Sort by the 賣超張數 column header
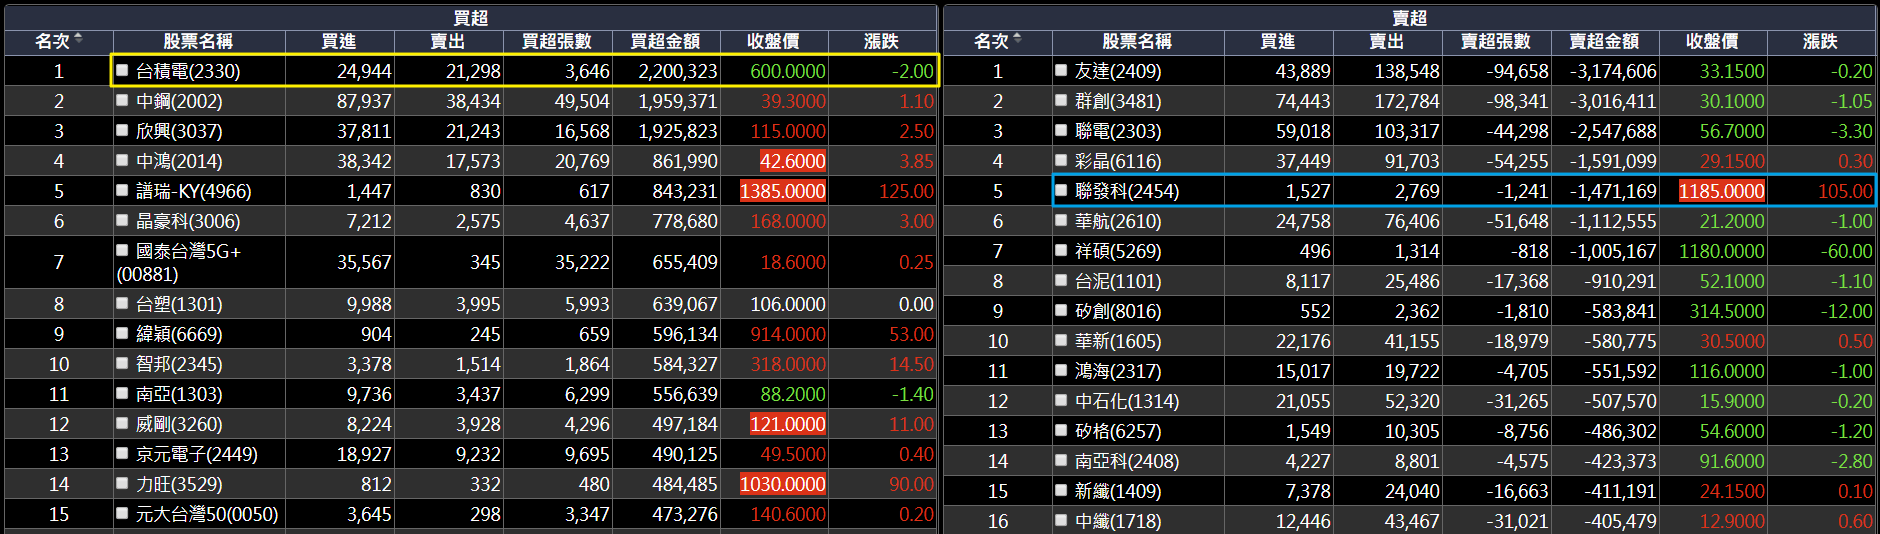The width and height of the screenshot is (1880, 534). point(1496,41)
